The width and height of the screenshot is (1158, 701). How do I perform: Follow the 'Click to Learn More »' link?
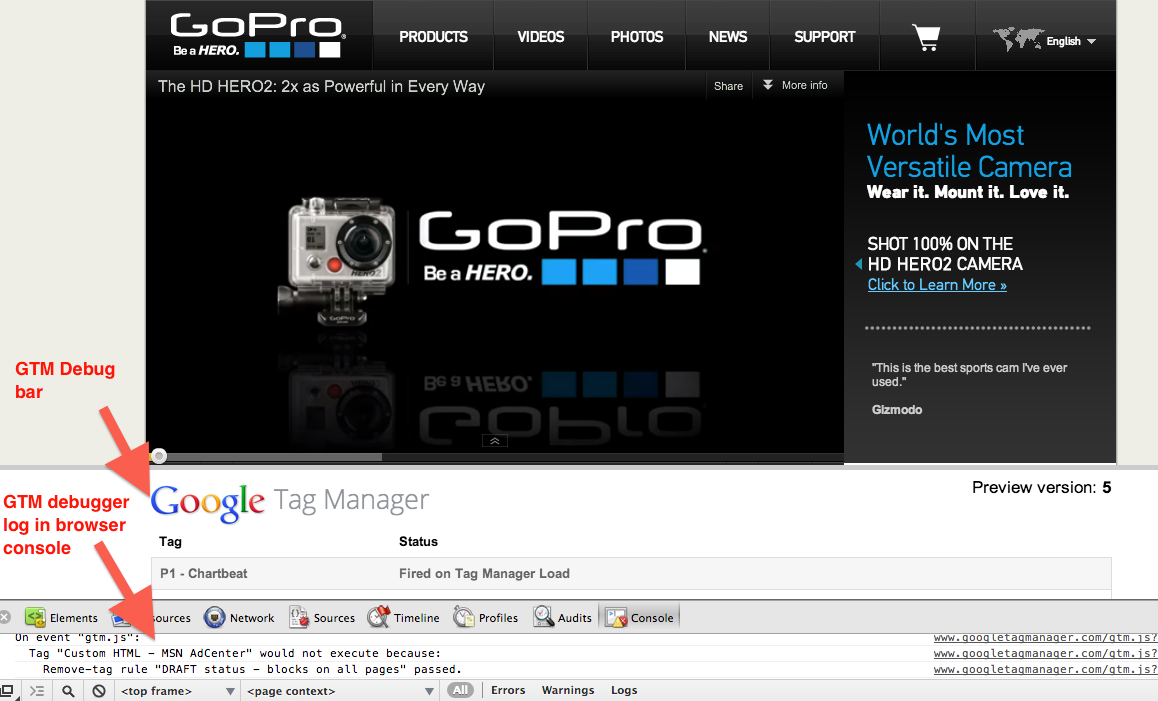click(x=937, y=284)
